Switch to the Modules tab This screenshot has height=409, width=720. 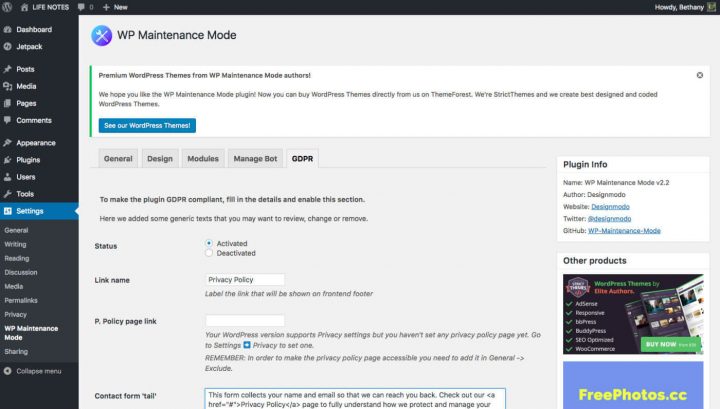pyautogui.click(x=203, y=158)
